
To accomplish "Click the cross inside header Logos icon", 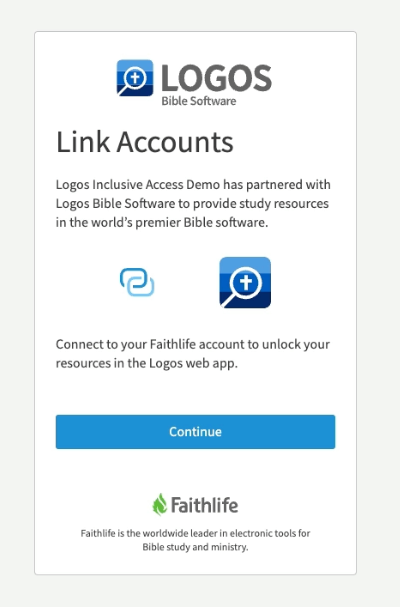I will (135, 77).
